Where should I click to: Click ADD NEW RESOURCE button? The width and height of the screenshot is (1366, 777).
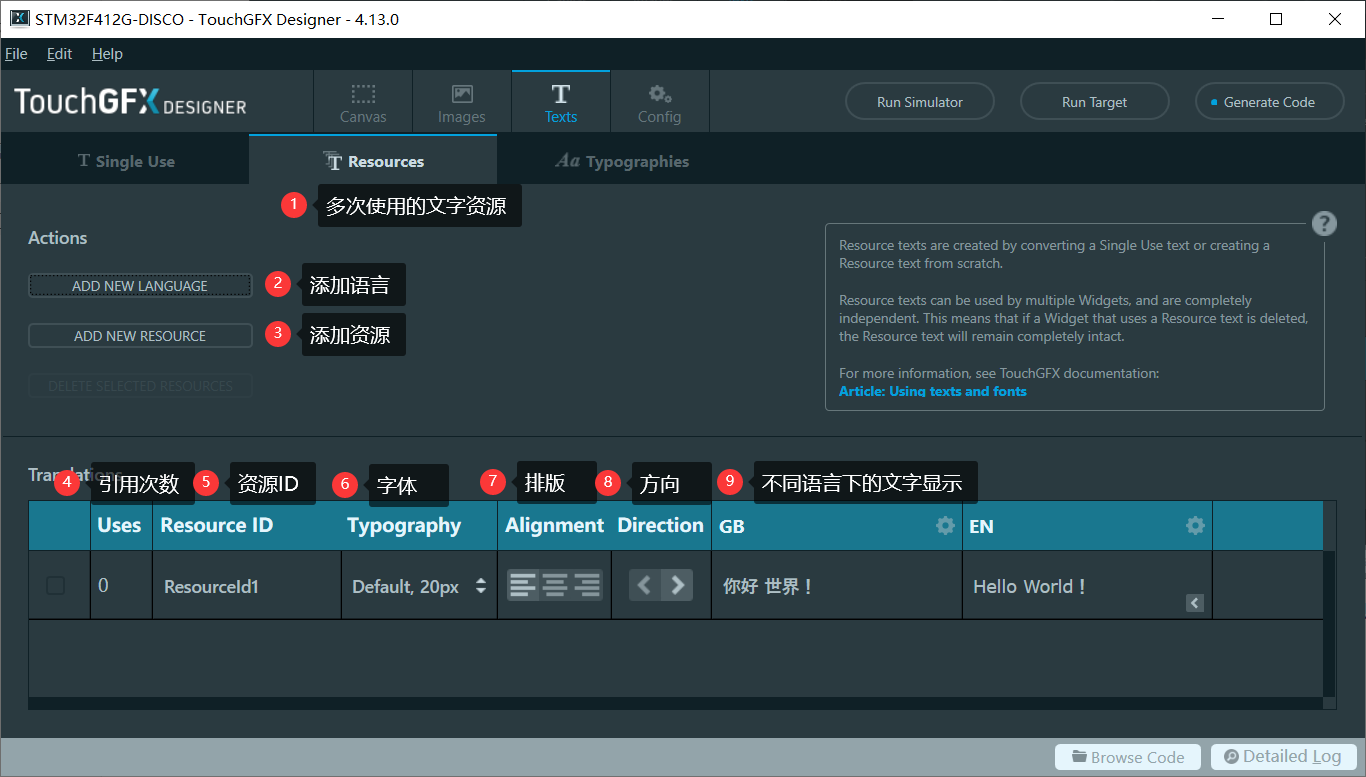140,336
